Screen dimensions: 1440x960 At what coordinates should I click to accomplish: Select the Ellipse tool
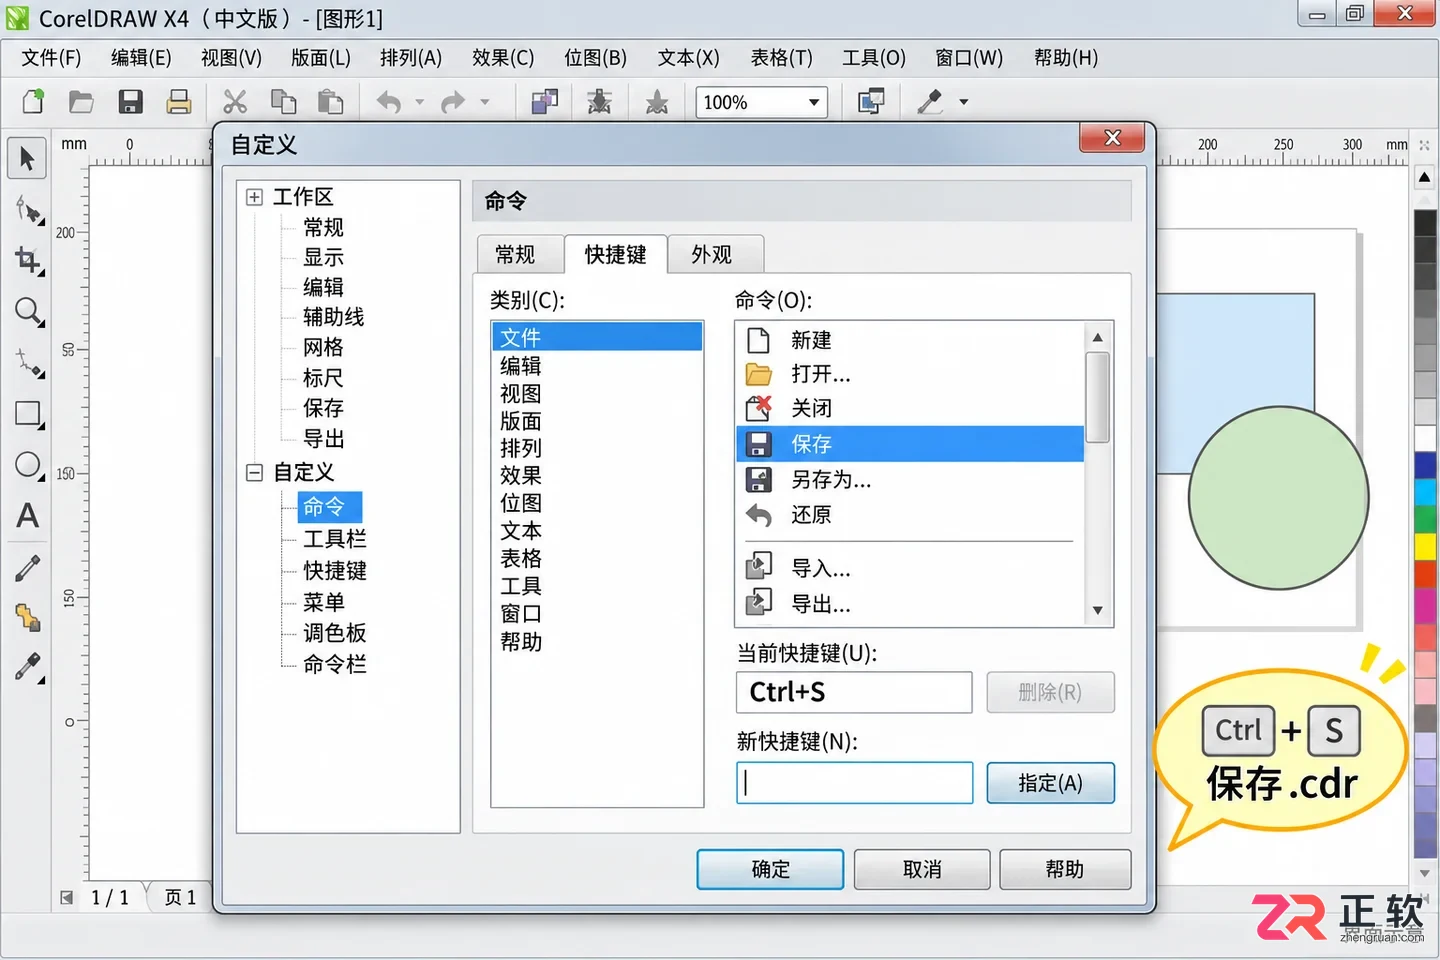click(28, 466)
